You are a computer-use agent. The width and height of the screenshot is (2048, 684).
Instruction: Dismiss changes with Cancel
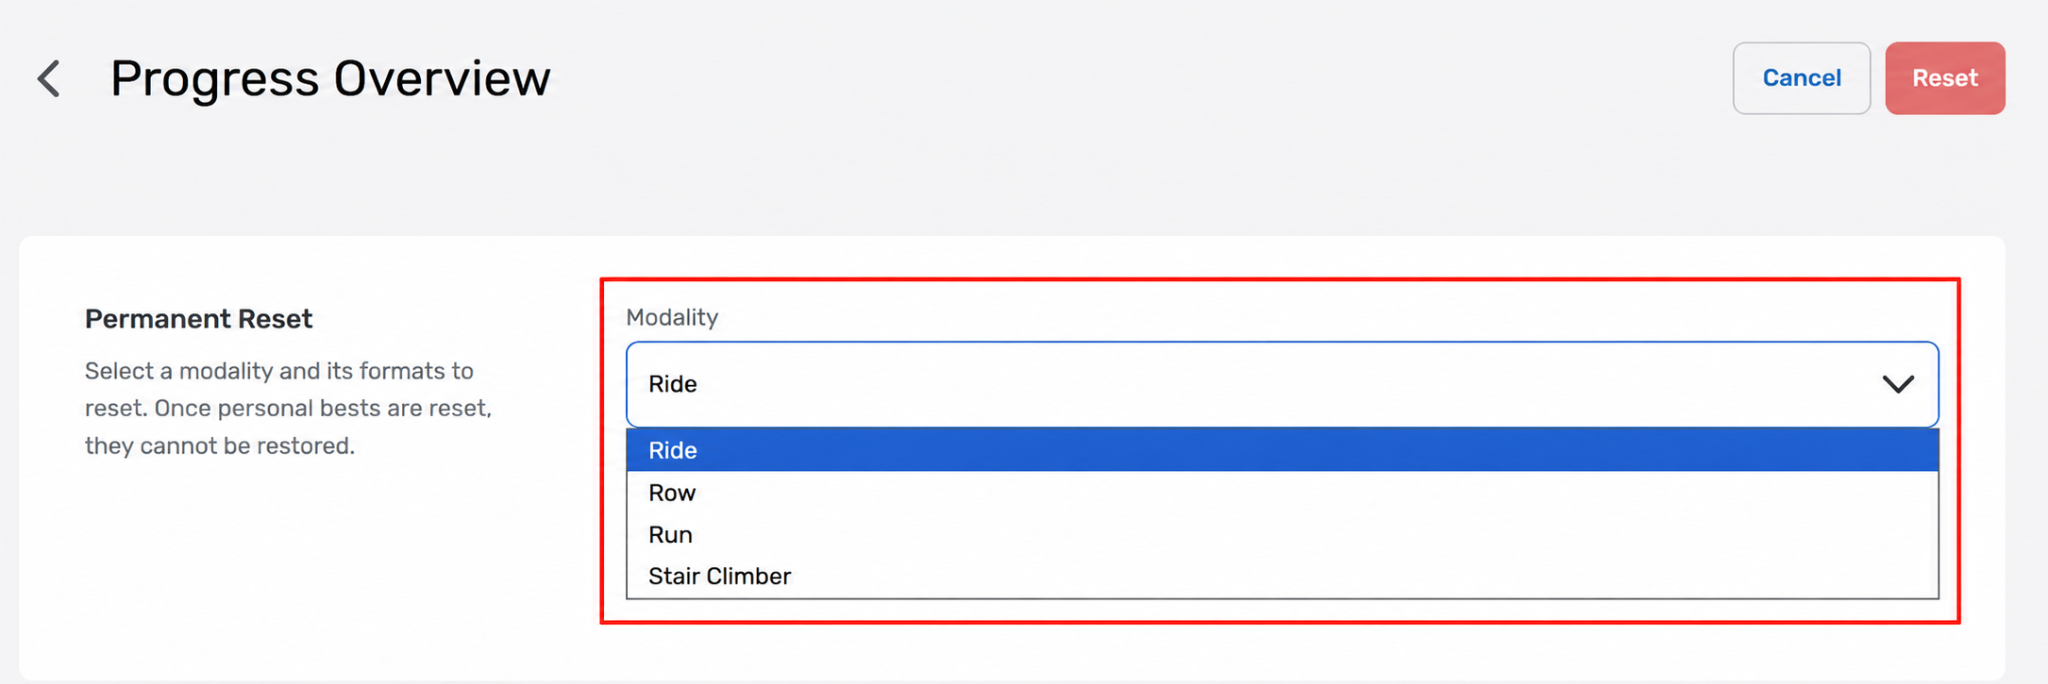1801,78
